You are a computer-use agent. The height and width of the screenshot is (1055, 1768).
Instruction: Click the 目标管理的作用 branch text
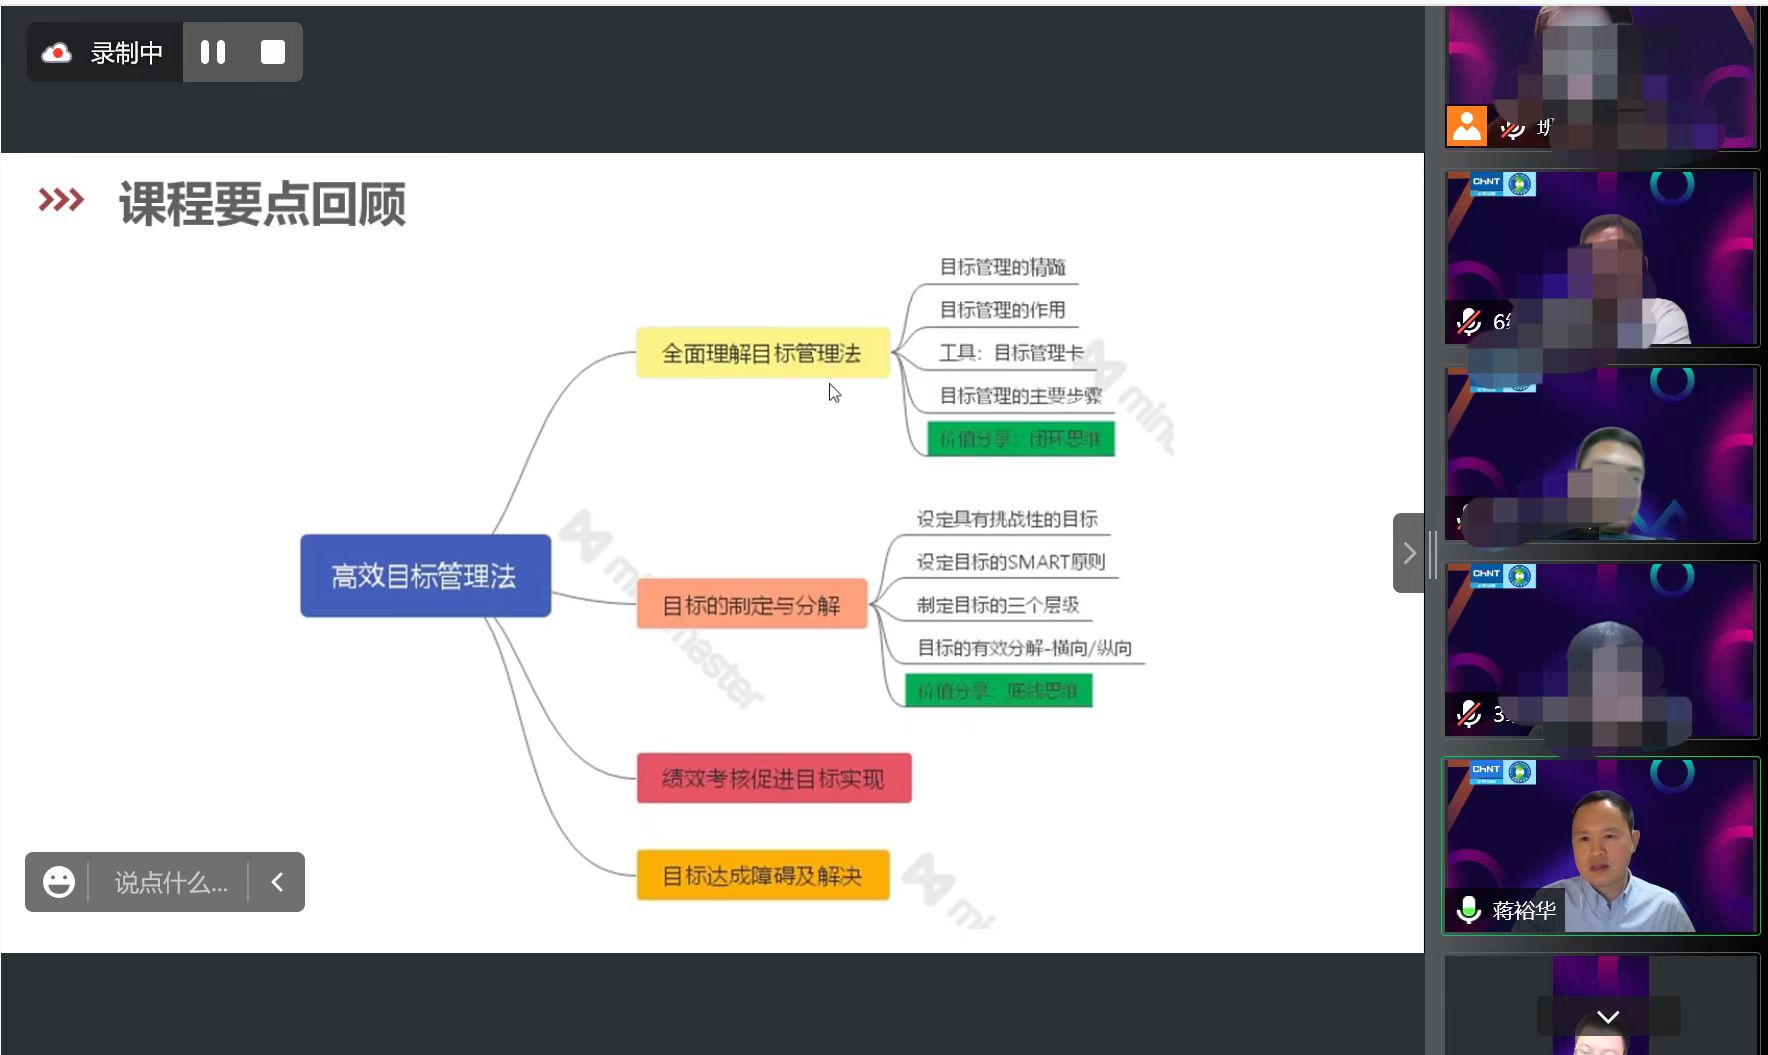pos(1002,310)
